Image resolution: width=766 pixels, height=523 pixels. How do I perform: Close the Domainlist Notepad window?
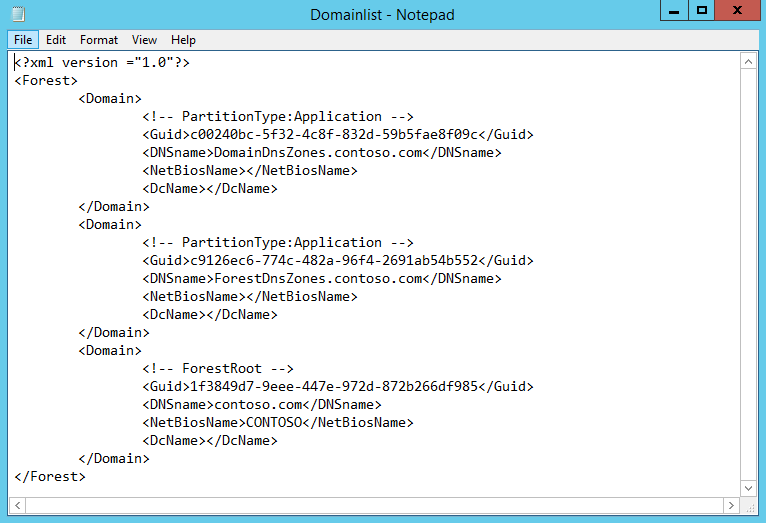(x=737, y=10)
